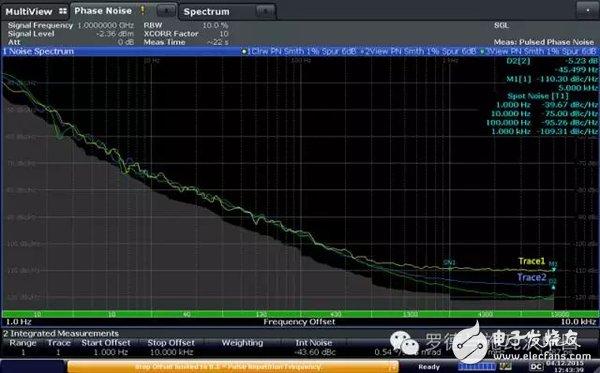Expand the Spectrum tab arrow button
The width and height of the screenshot is (600, 373).
265,11
